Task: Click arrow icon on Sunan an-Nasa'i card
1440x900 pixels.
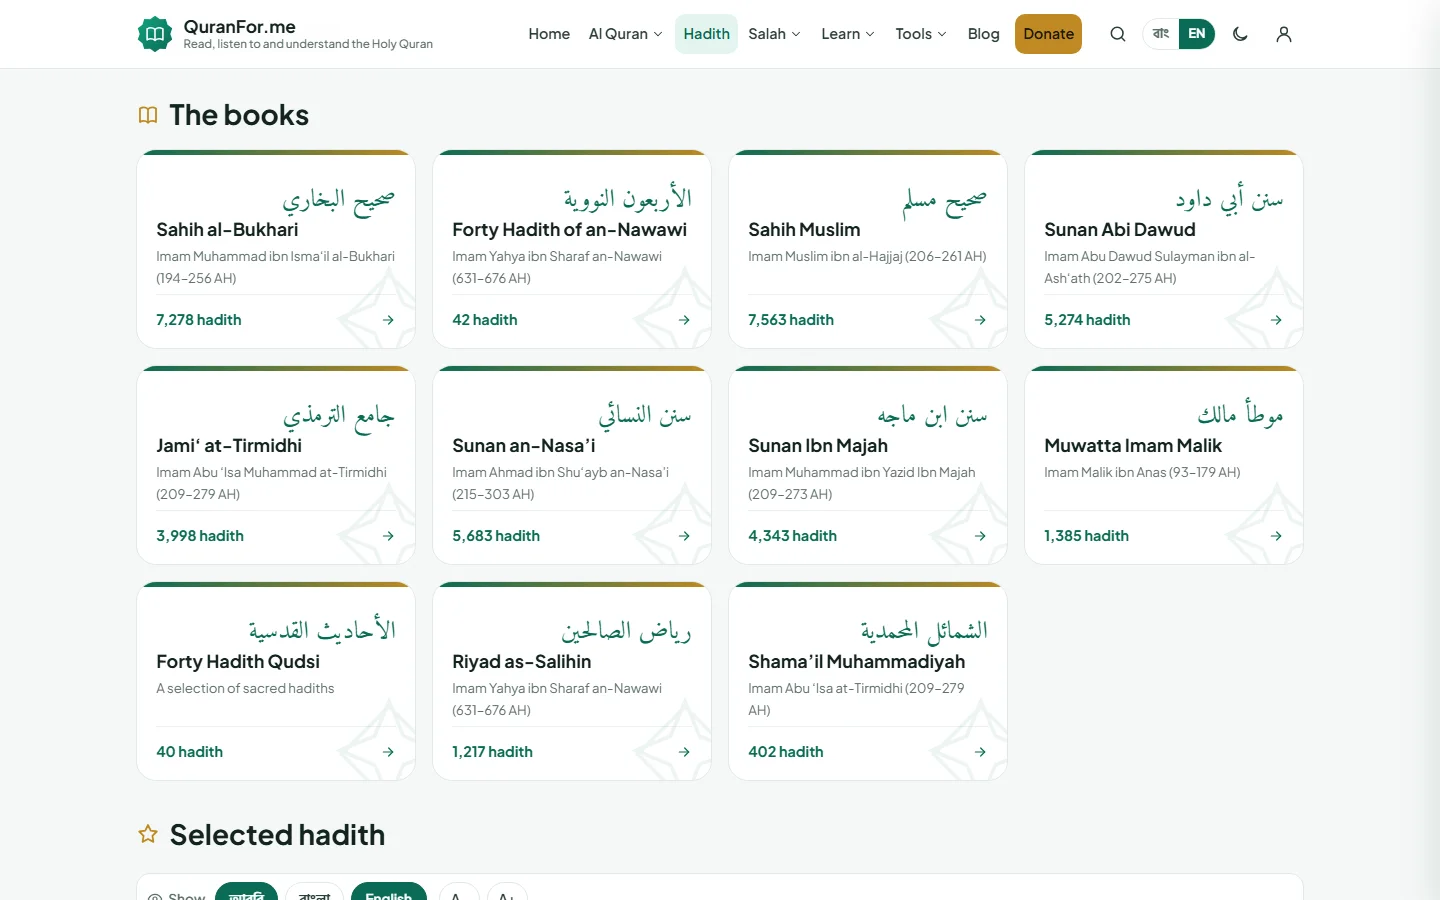Action: pyautogui.click(x=684, y=536)
